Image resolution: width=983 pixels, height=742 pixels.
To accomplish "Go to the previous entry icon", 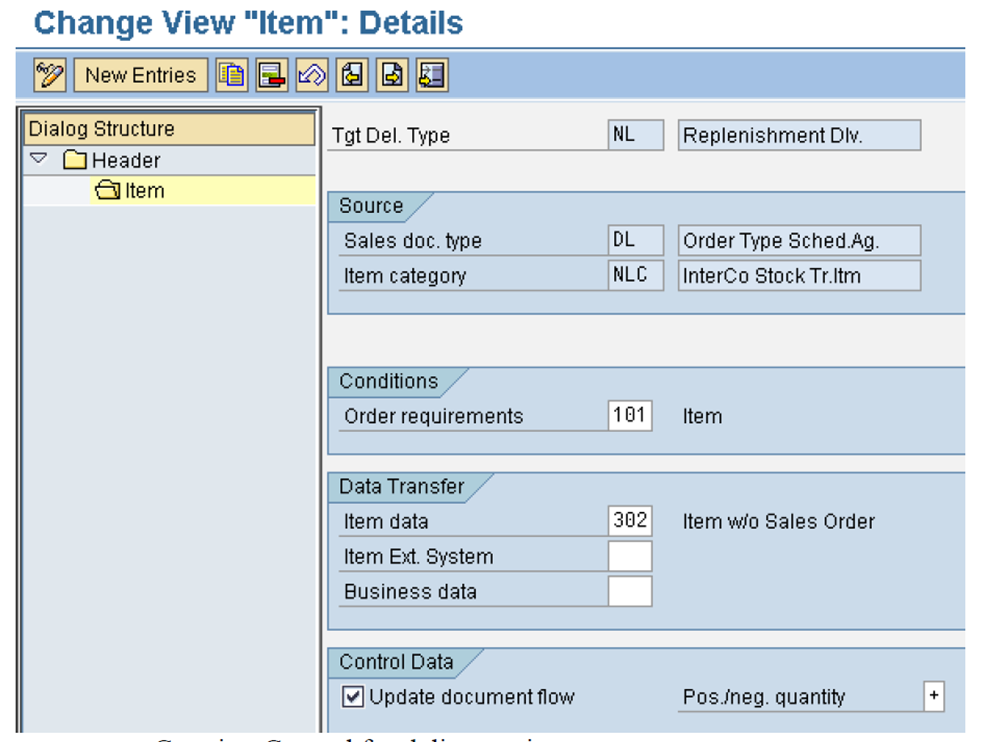I will [x=351, y=75].
